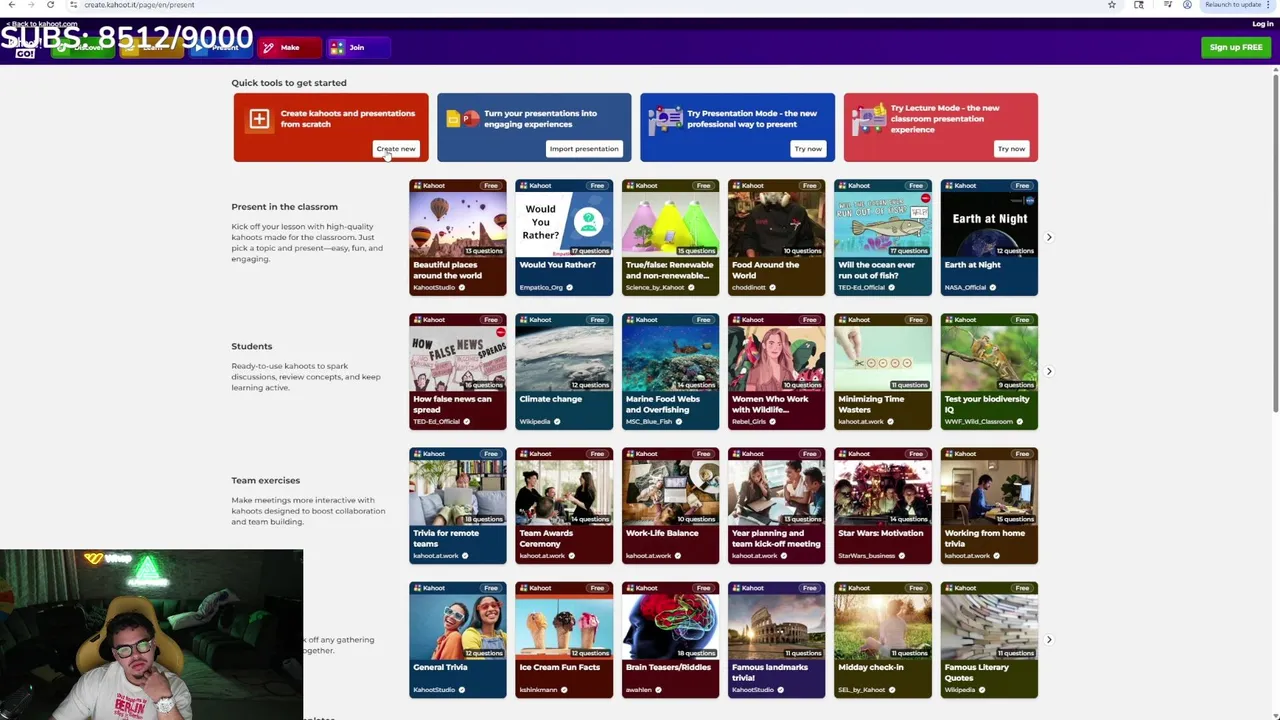Open Test your biodiversity IQ kahoot
Image resolution: width=1280 pixels, height=720 pixels.
(989, 371)
